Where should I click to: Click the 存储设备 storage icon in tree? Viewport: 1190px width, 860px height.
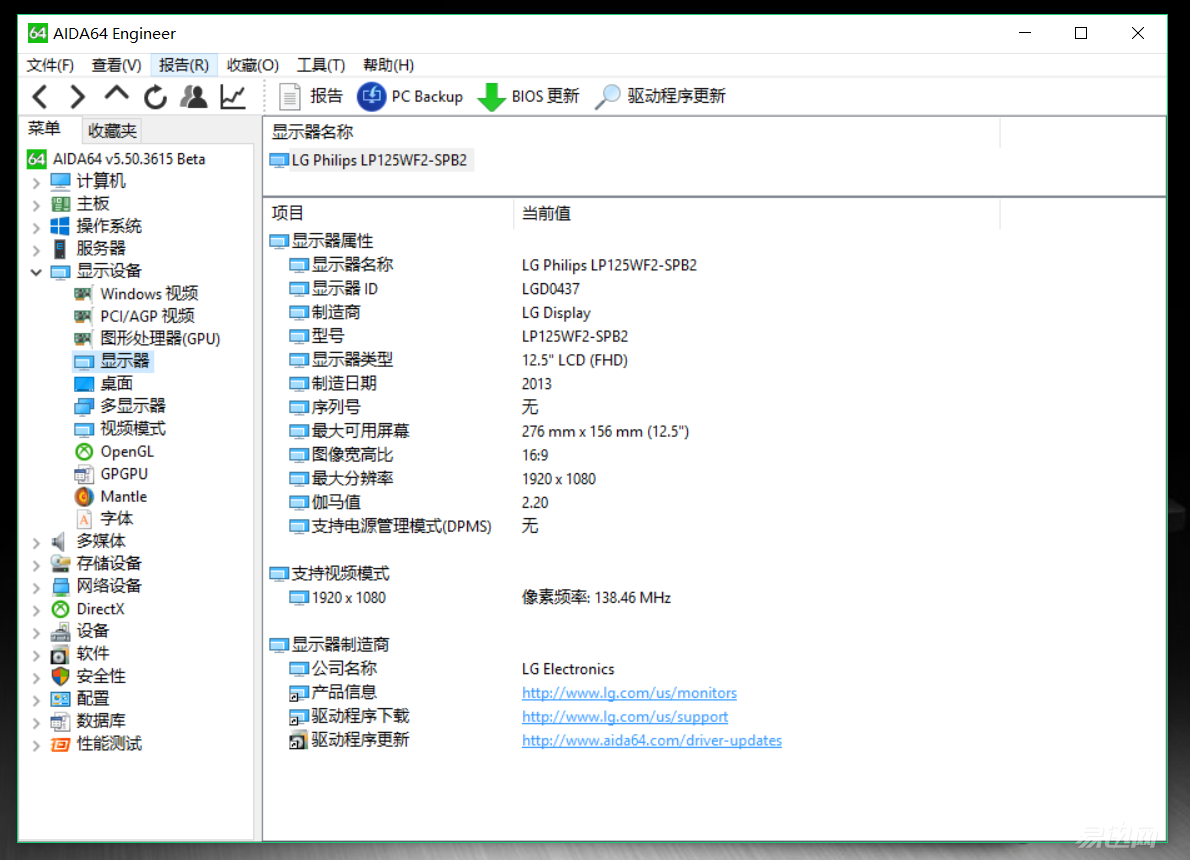60,564
